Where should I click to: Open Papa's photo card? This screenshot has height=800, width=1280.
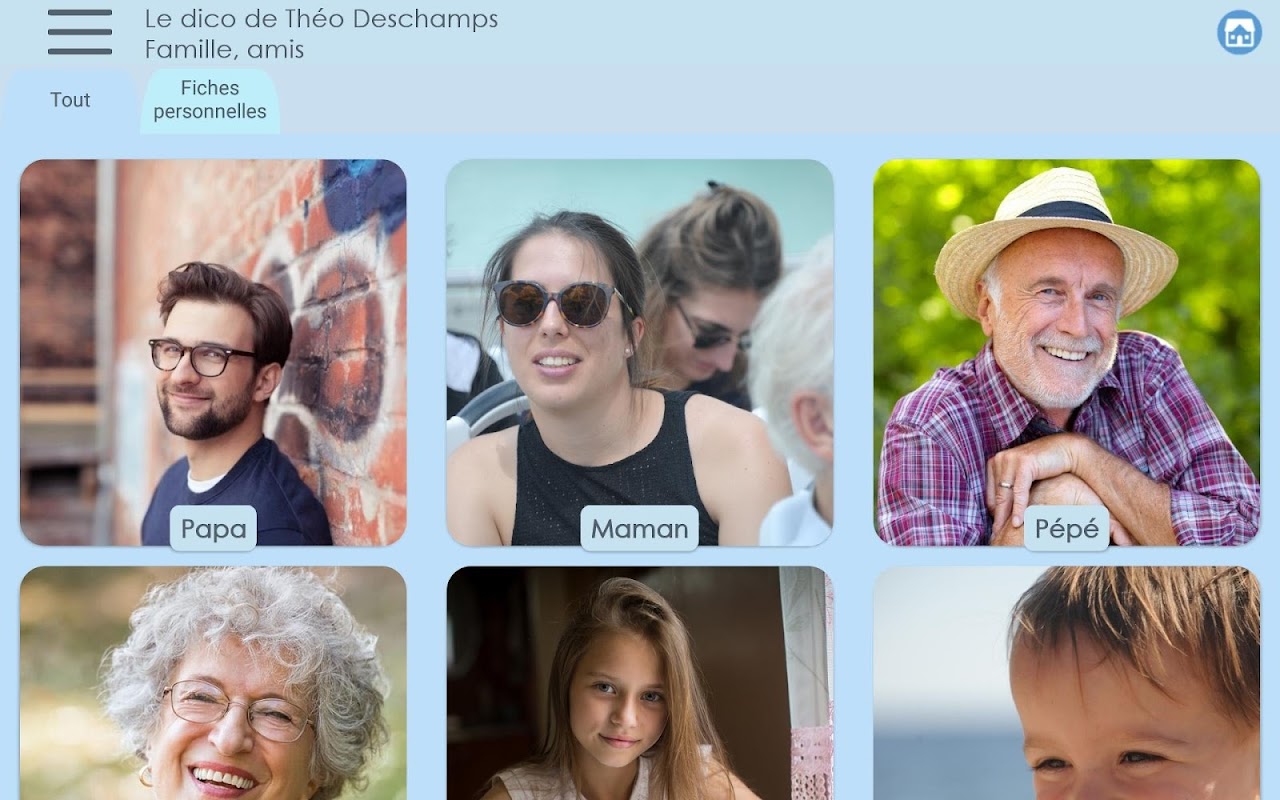pyautogui.click(x=213, y=352)
